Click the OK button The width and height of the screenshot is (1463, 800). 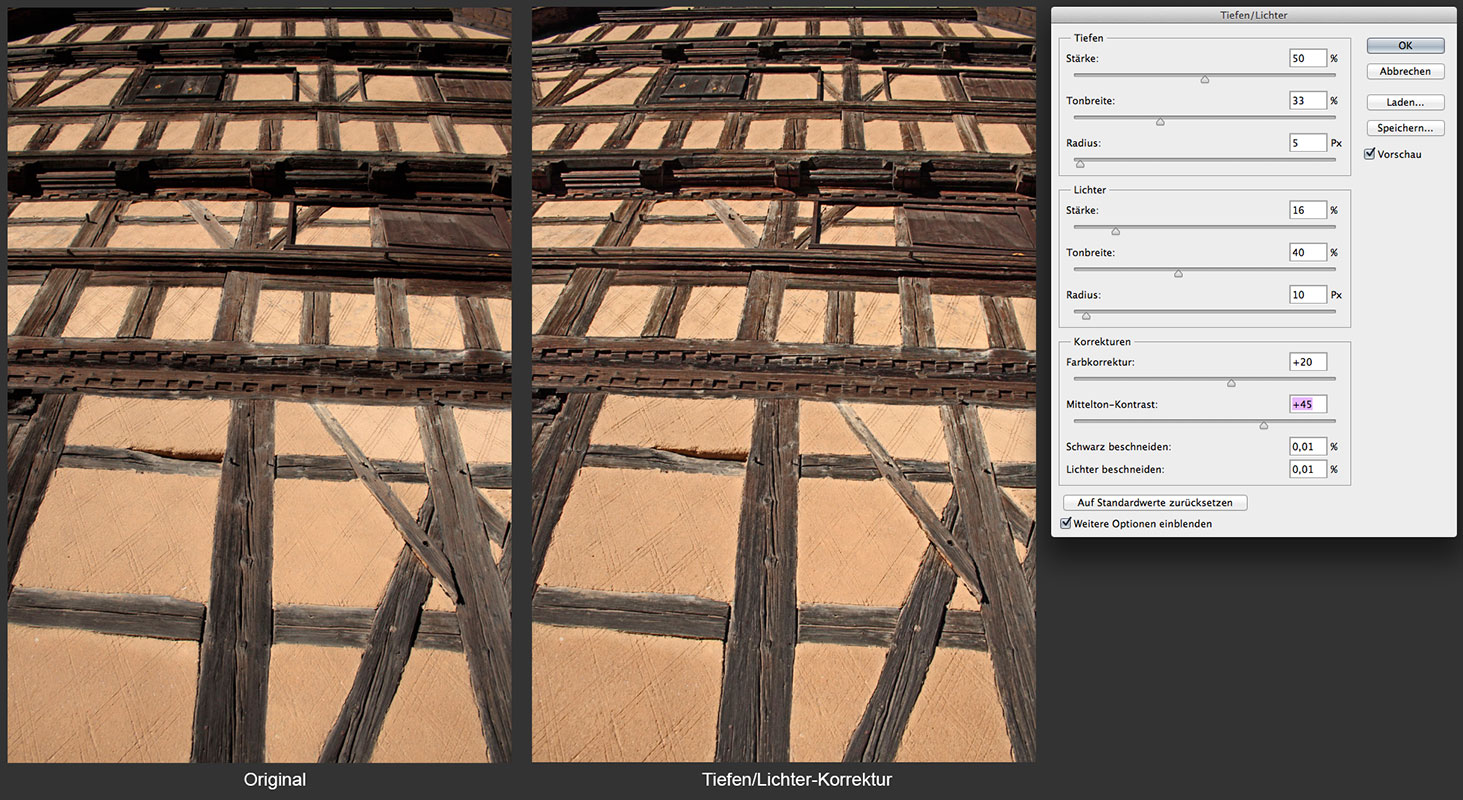pos(1405,46)
